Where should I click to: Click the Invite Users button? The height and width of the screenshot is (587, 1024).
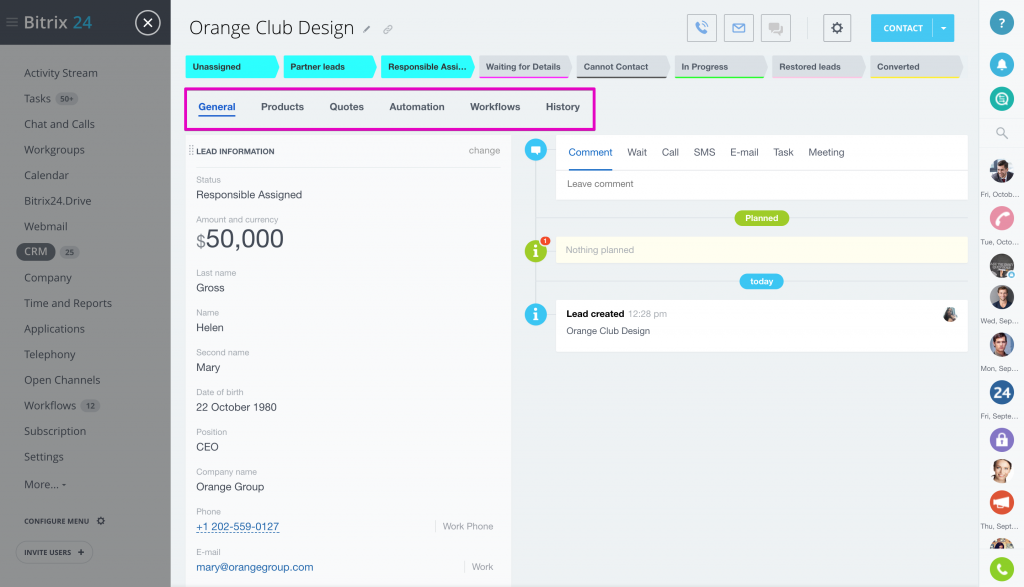(54, 552)
